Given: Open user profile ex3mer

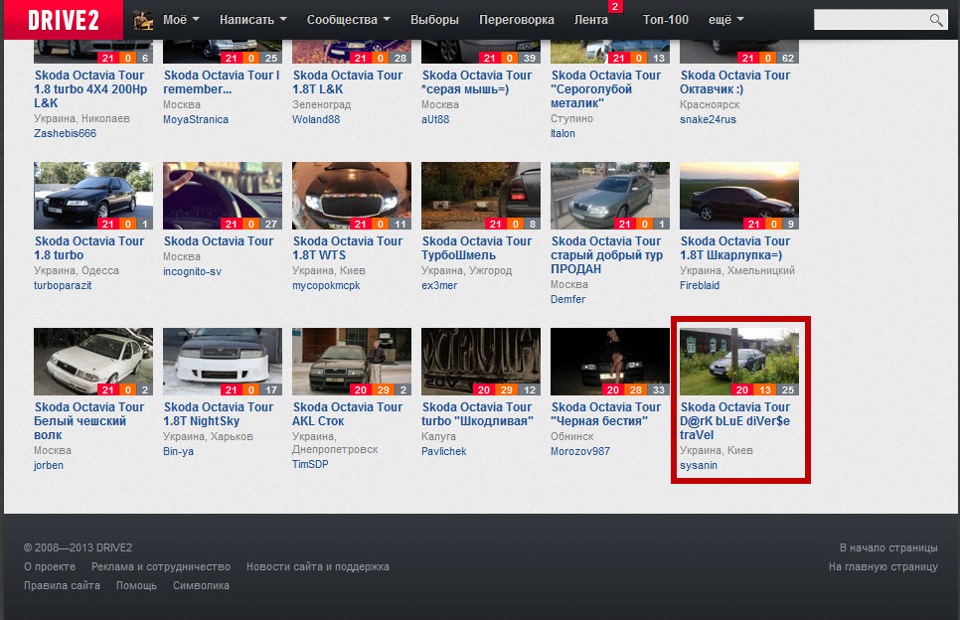Looking at the screenshot, I should pos(439,285).
